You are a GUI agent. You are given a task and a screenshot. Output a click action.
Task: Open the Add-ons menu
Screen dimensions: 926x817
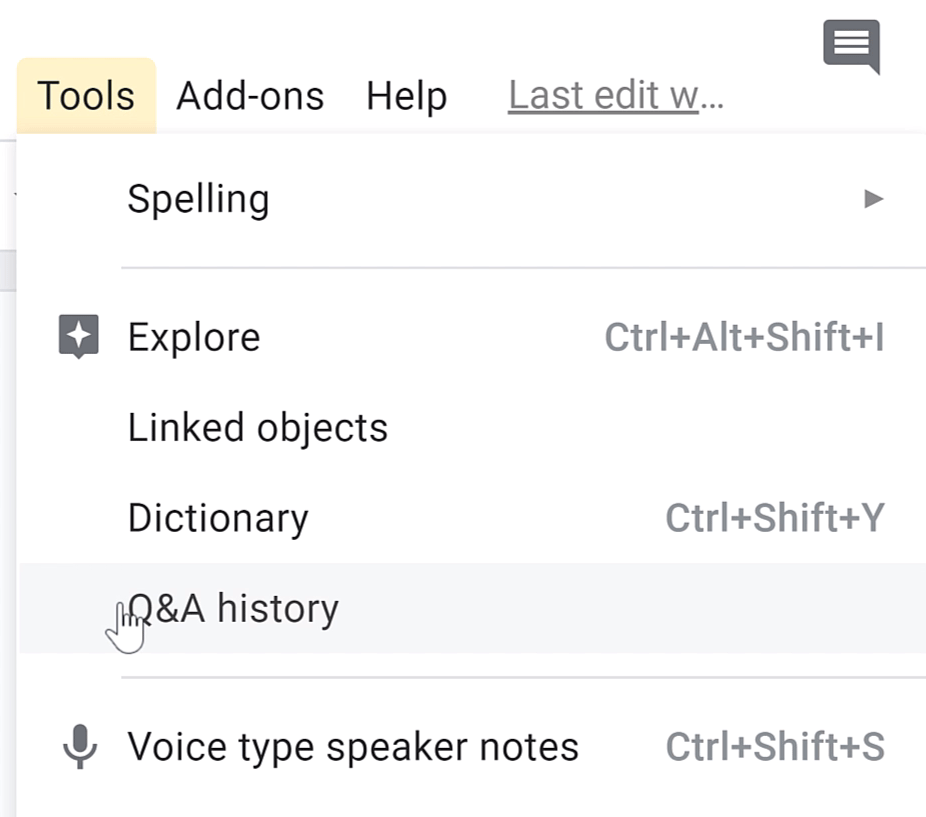pyautogui.click(x=250, y=96)
